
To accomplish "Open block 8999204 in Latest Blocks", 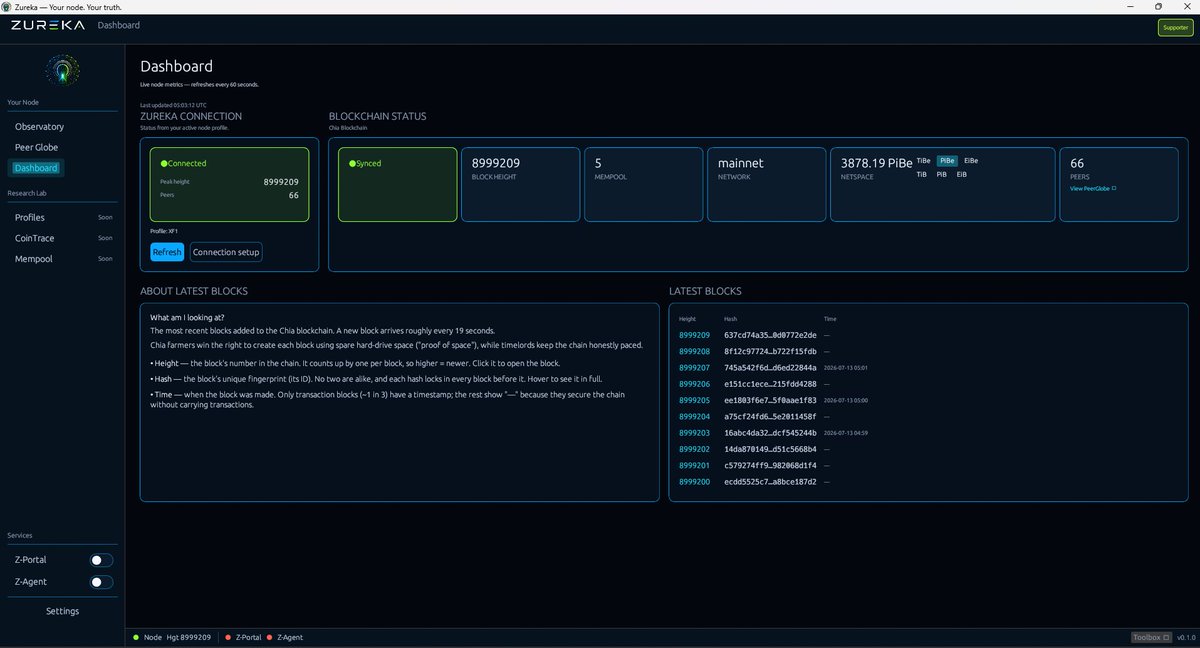I will tap(694, 417).
